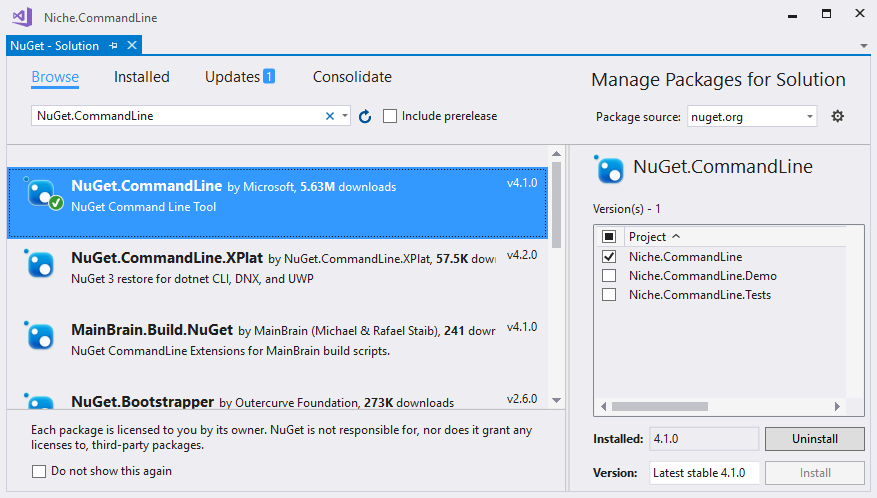
Task: Switch to the Browse tab
Action: (x=55, y=77)
